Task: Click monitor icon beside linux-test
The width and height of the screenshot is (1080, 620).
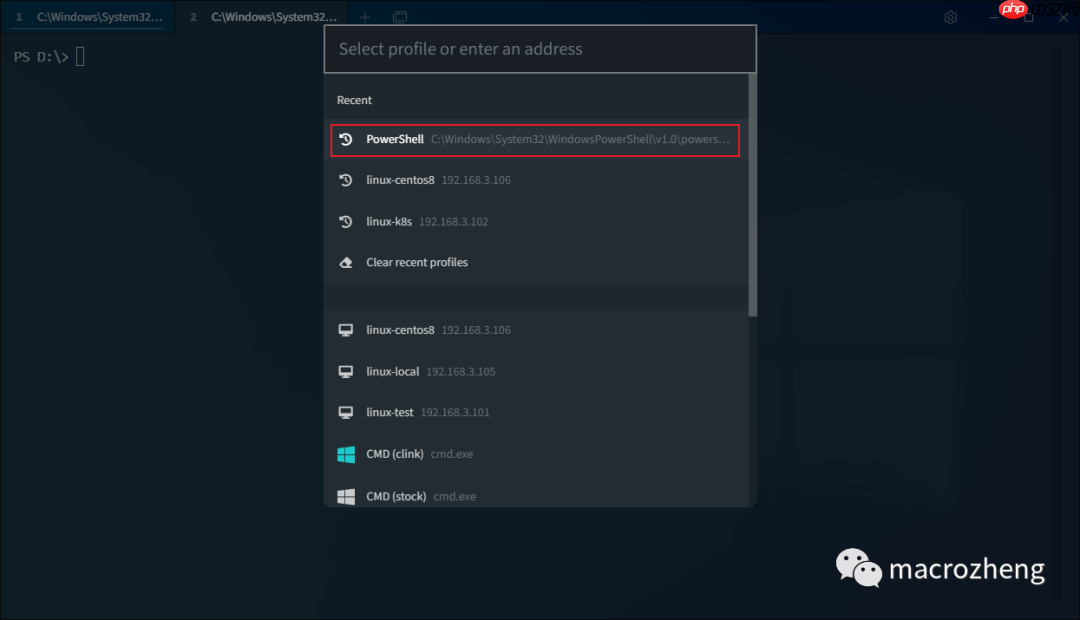Action: [x=346, y=412]
